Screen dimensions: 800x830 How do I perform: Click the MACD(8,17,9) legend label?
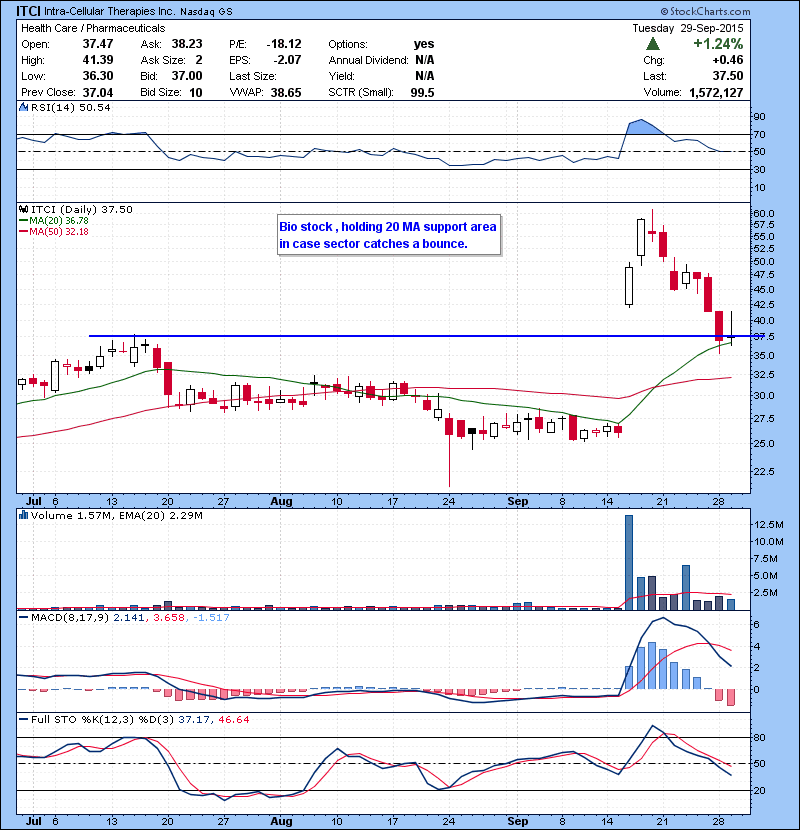pyautogui.click(x=70, y=618)
